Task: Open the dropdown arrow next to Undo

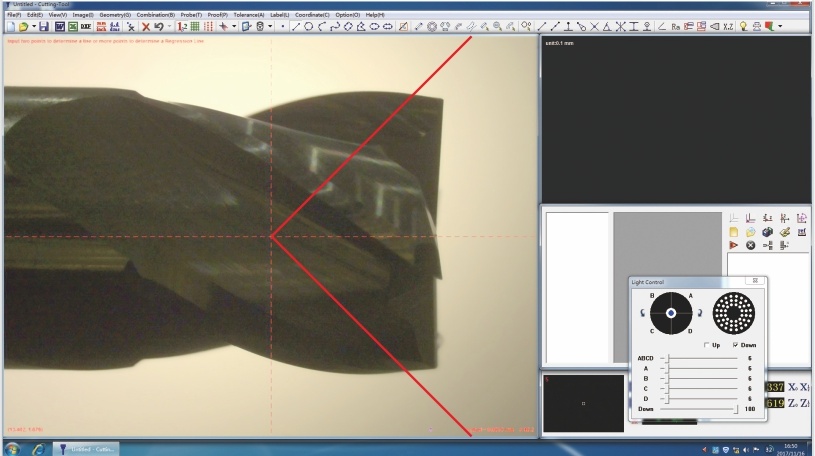Action: pos(170,26)
